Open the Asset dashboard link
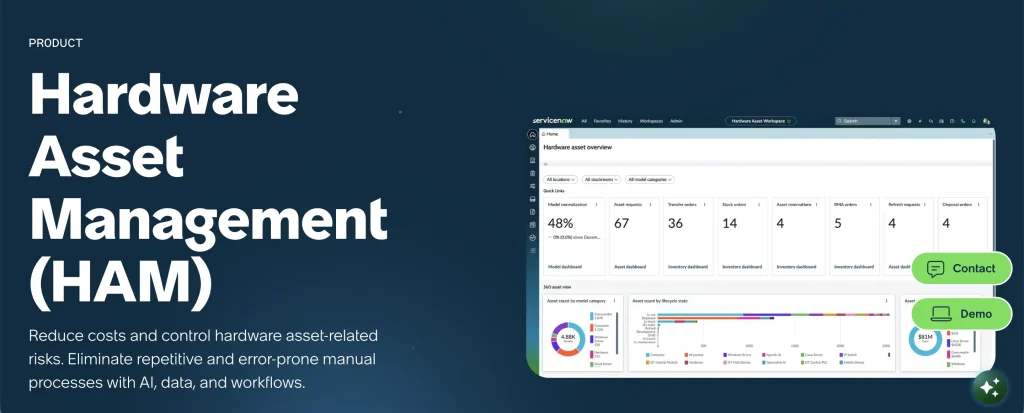The image size is (1024, 413). (x=630, y=267)
